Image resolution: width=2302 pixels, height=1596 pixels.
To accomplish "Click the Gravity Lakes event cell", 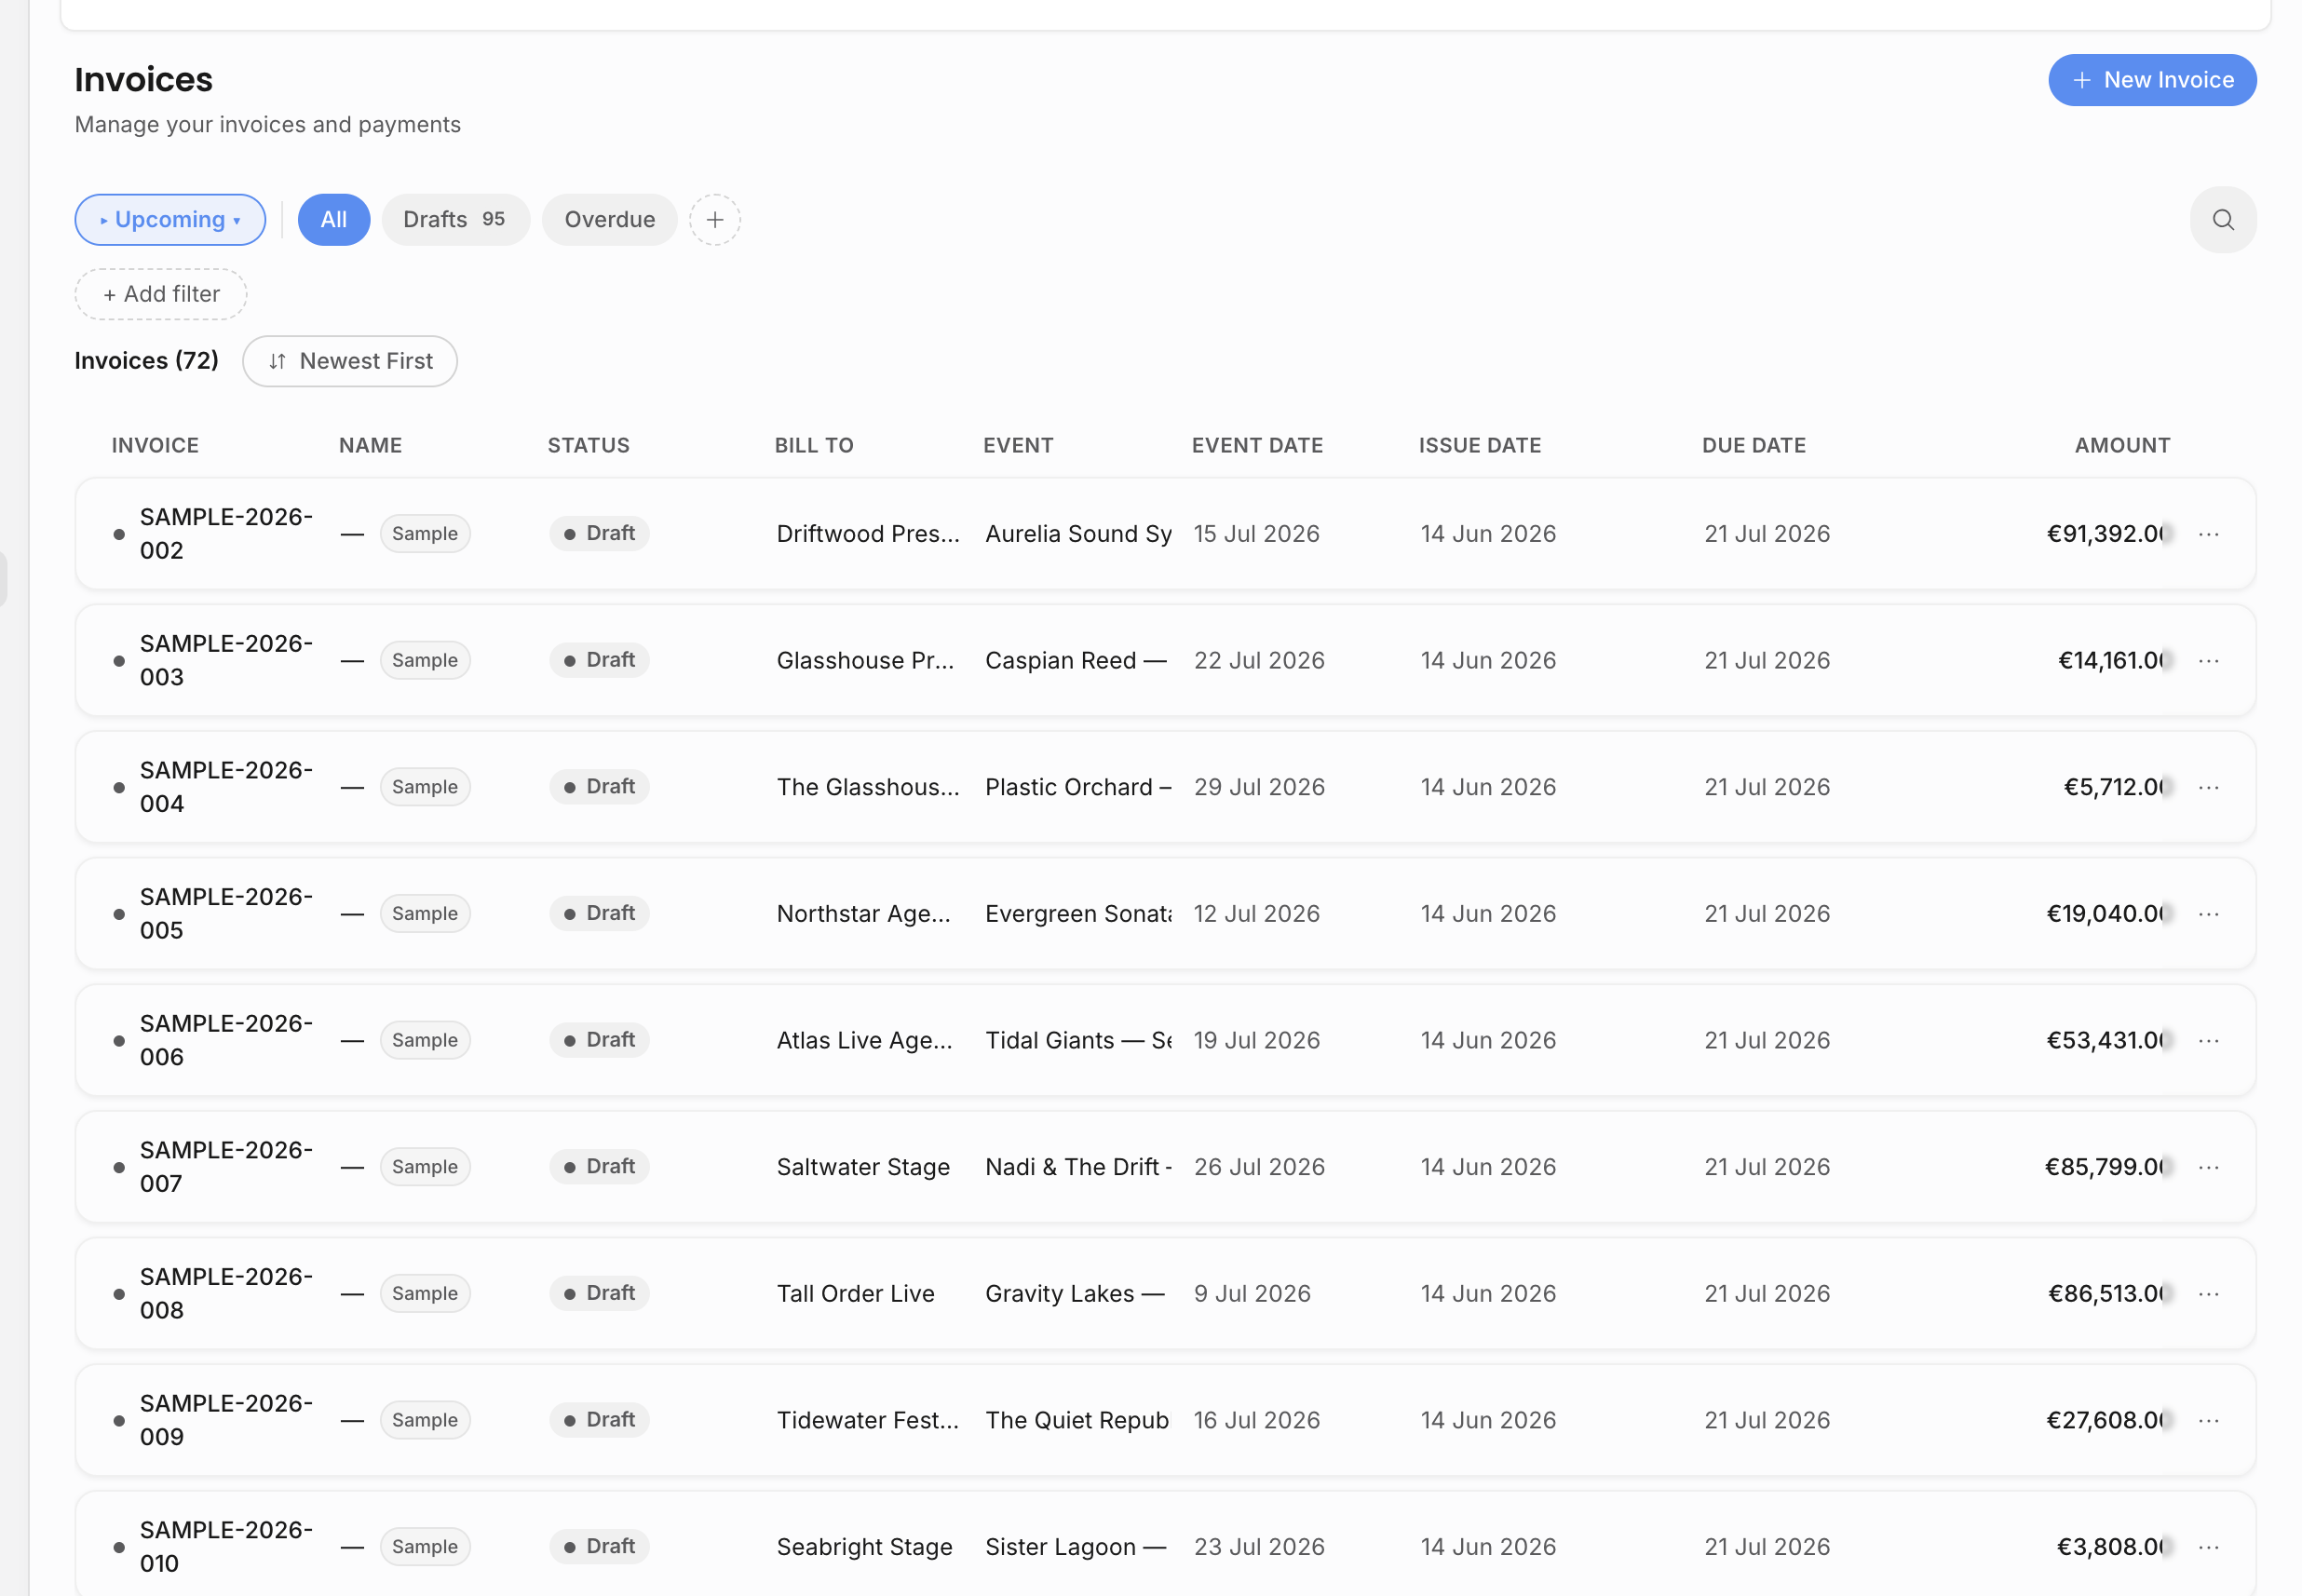I will click(x=1075, y=1294).
